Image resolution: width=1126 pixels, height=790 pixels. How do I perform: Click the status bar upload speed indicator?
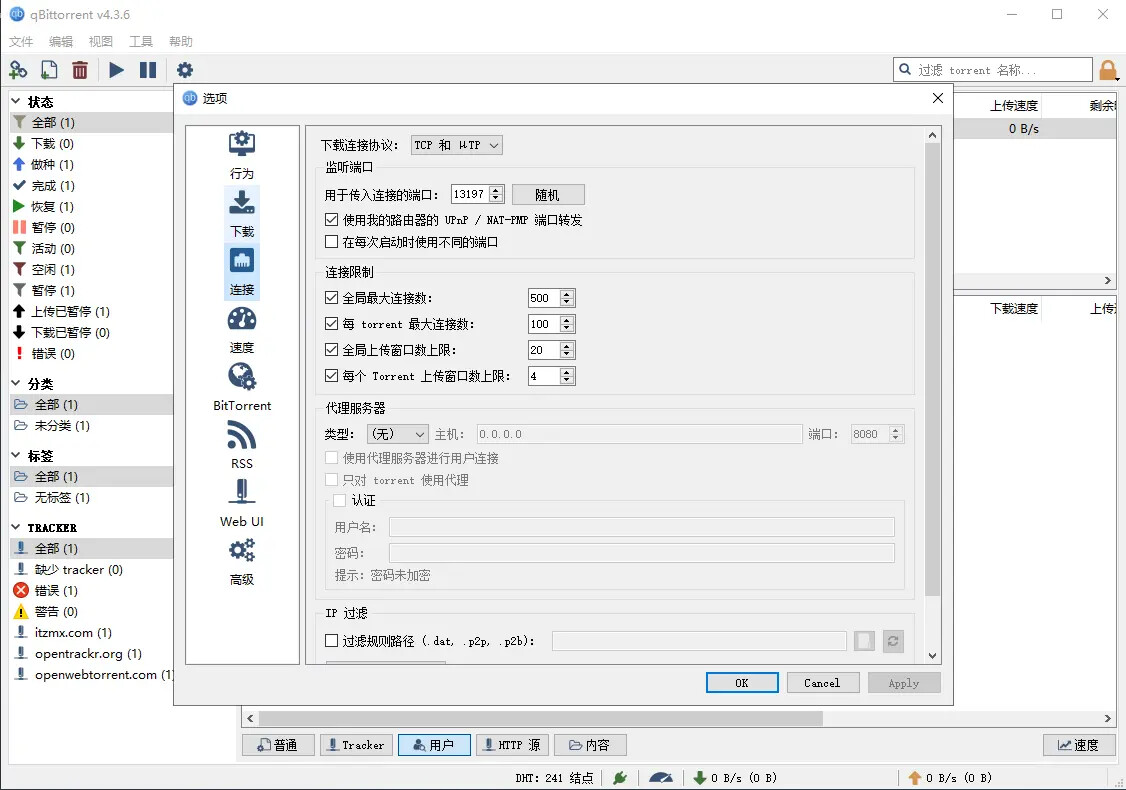coord(950,778)
